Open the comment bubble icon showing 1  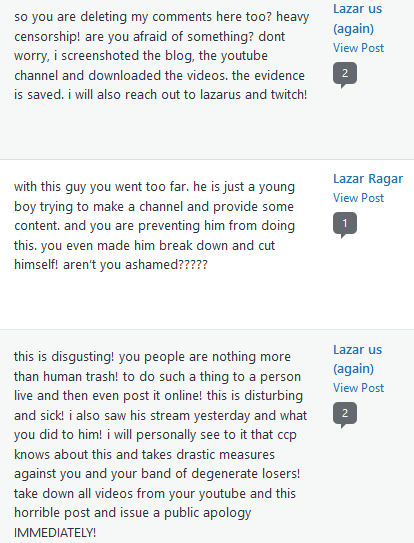coord(345,224)
